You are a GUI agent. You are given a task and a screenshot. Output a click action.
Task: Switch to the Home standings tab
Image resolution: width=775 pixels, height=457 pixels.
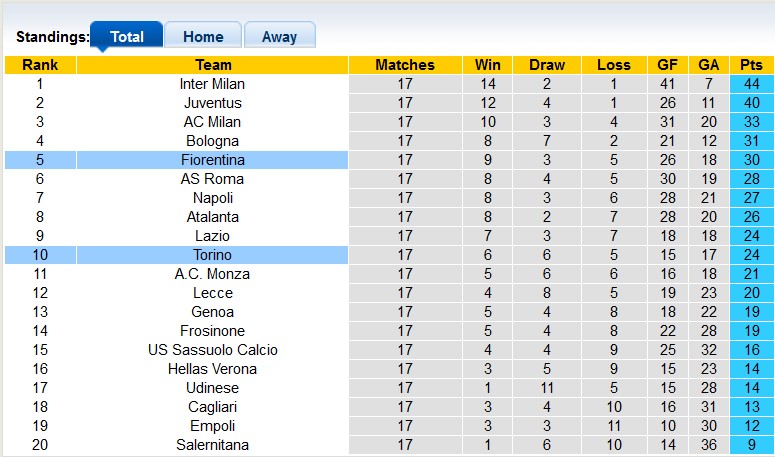(x=203, y=37)
